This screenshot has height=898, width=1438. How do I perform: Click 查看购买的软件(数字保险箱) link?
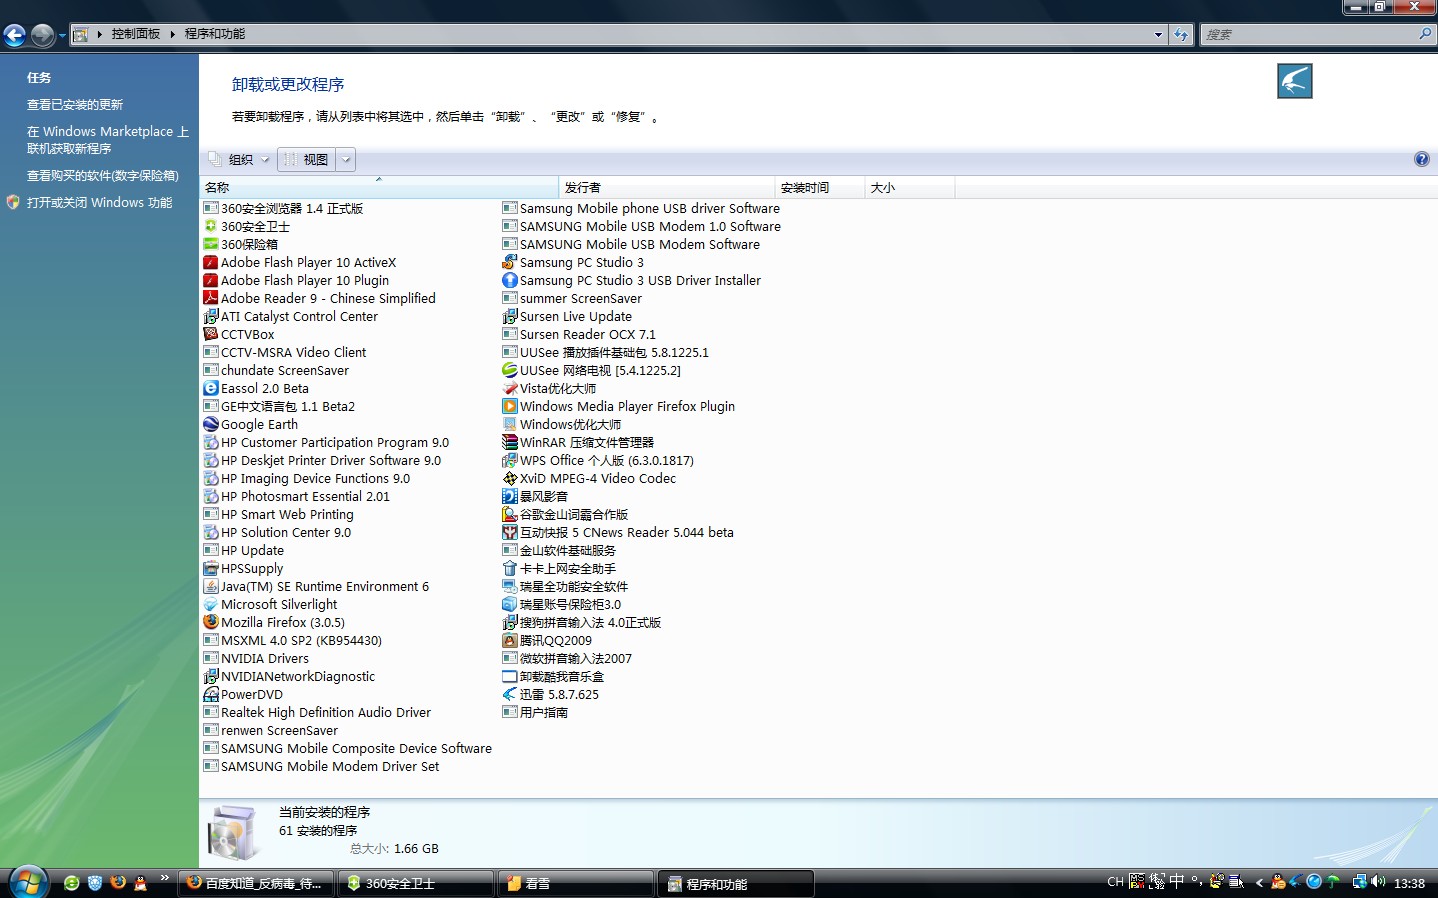pos(102,175)
